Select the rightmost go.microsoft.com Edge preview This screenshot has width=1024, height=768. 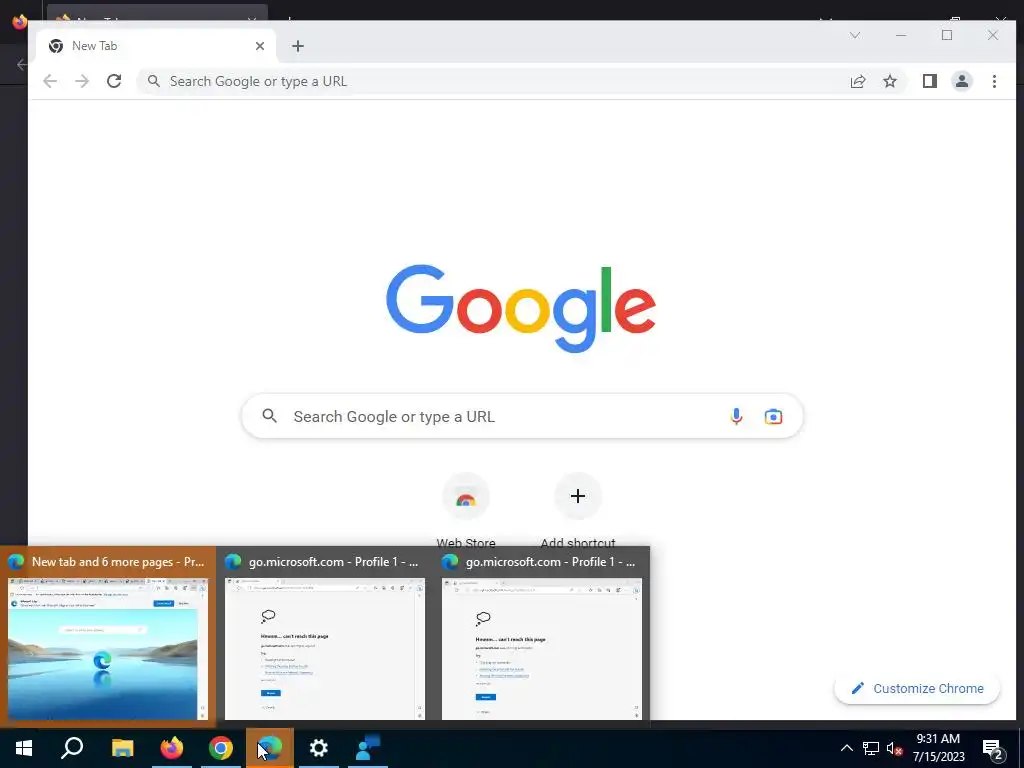(x=541, y=636)
